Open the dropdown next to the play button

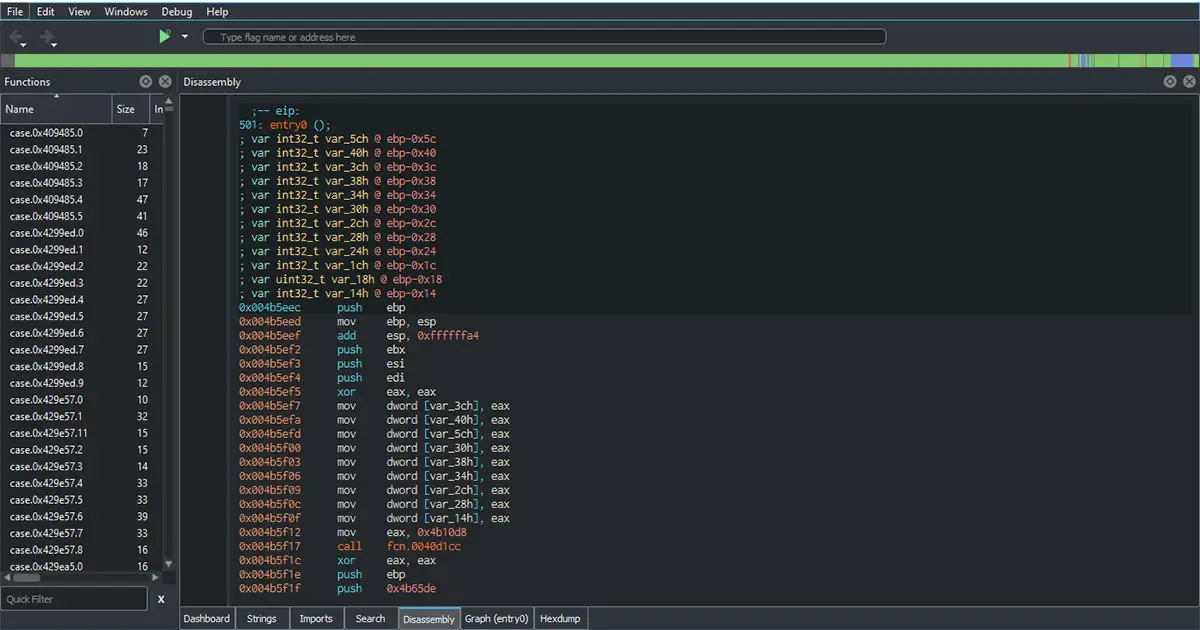tap(184, 37)
